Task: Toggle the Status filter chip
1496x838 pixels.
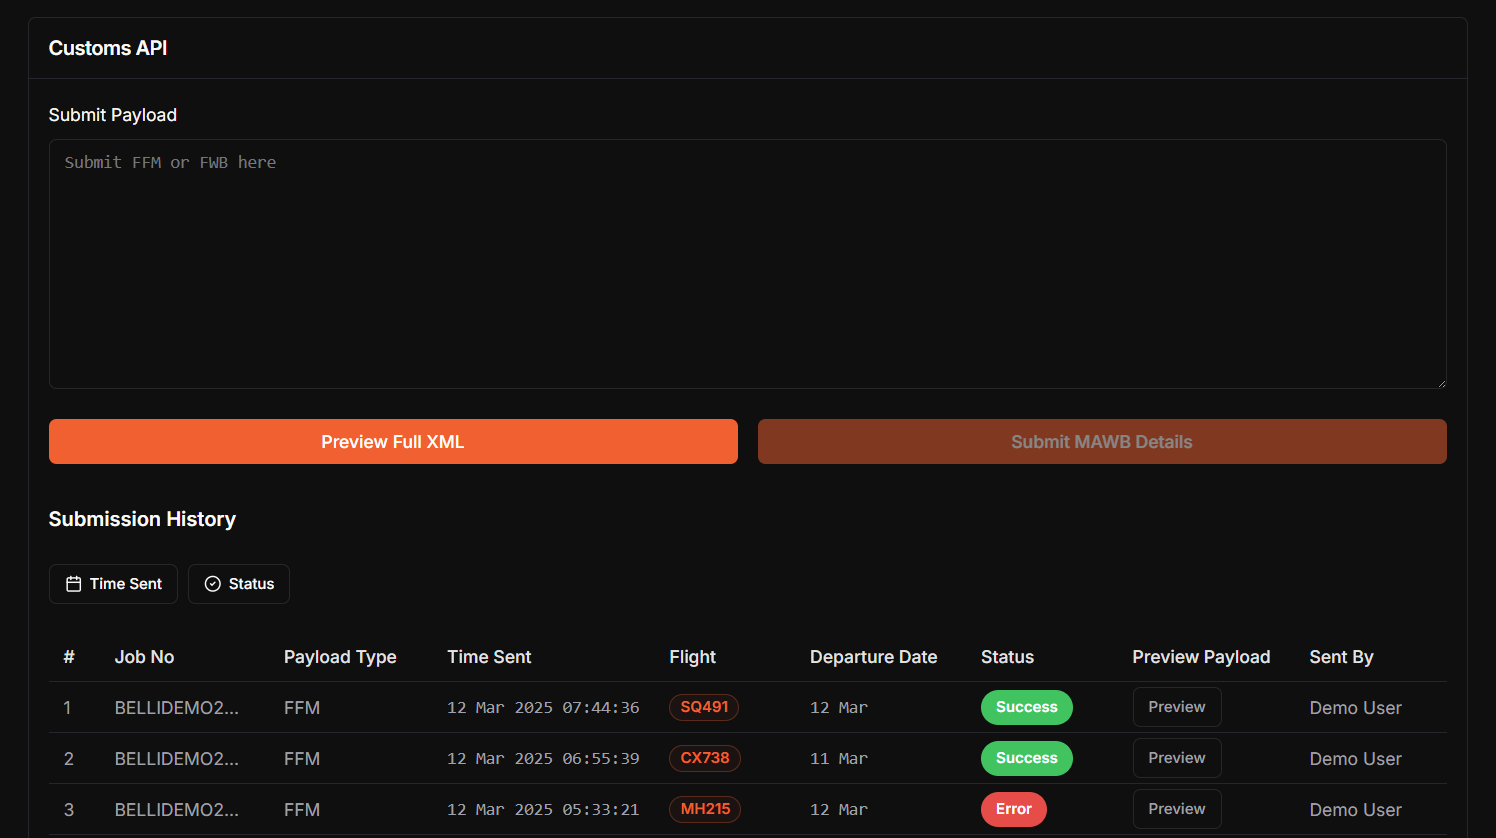Action: 238,583
